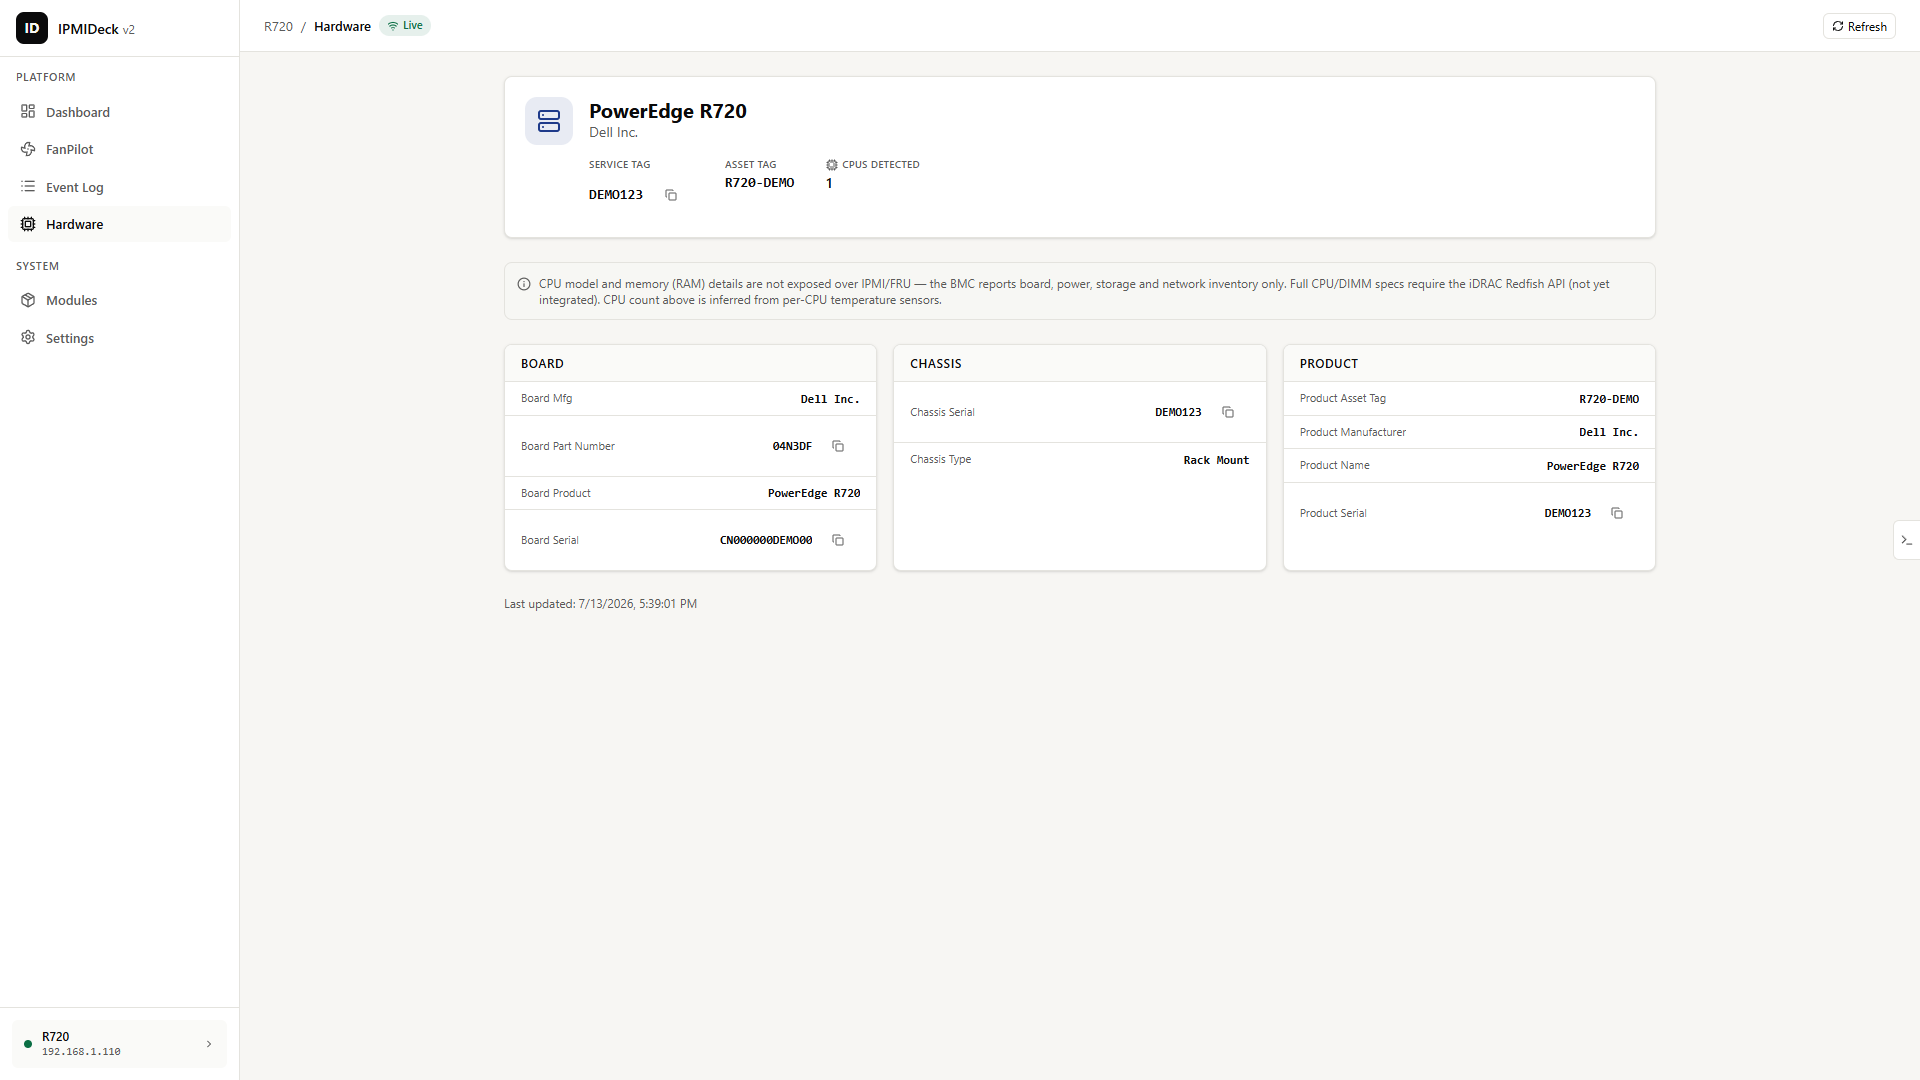
Task: Click the Settings gear icon
Action: coord(28,337)
